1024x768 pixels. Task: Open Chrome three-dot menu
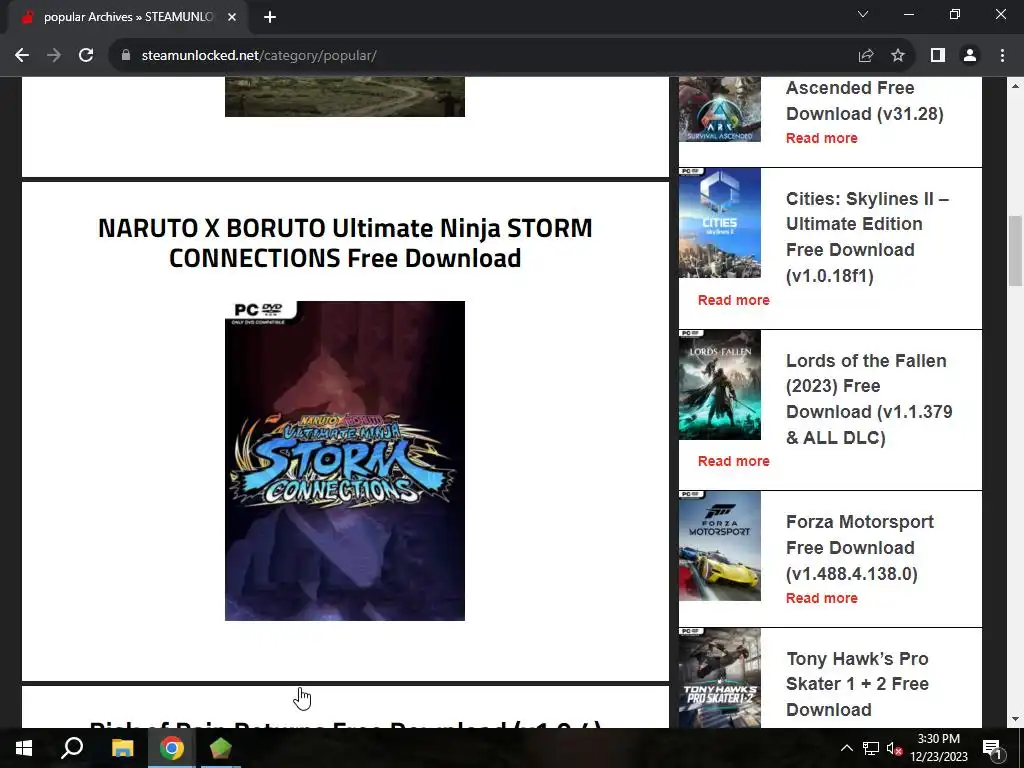click(x=1002, y=56)
